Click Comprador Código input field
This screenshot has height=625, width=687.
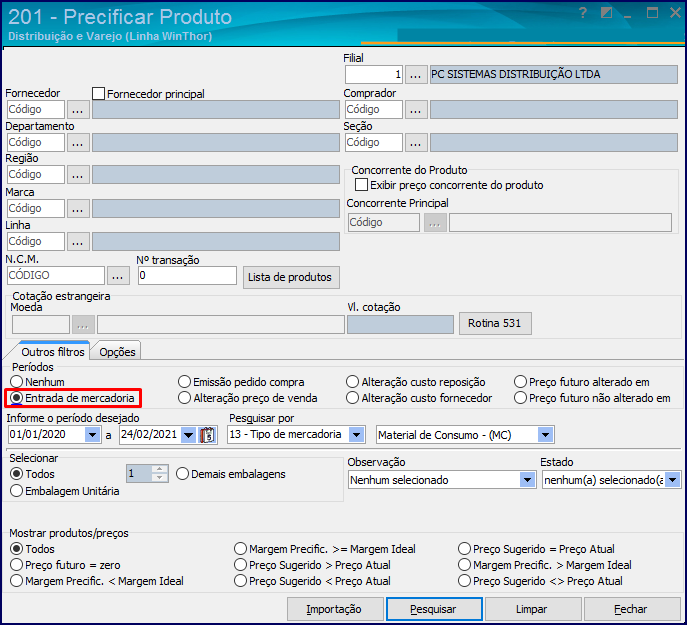pos(374,110)
